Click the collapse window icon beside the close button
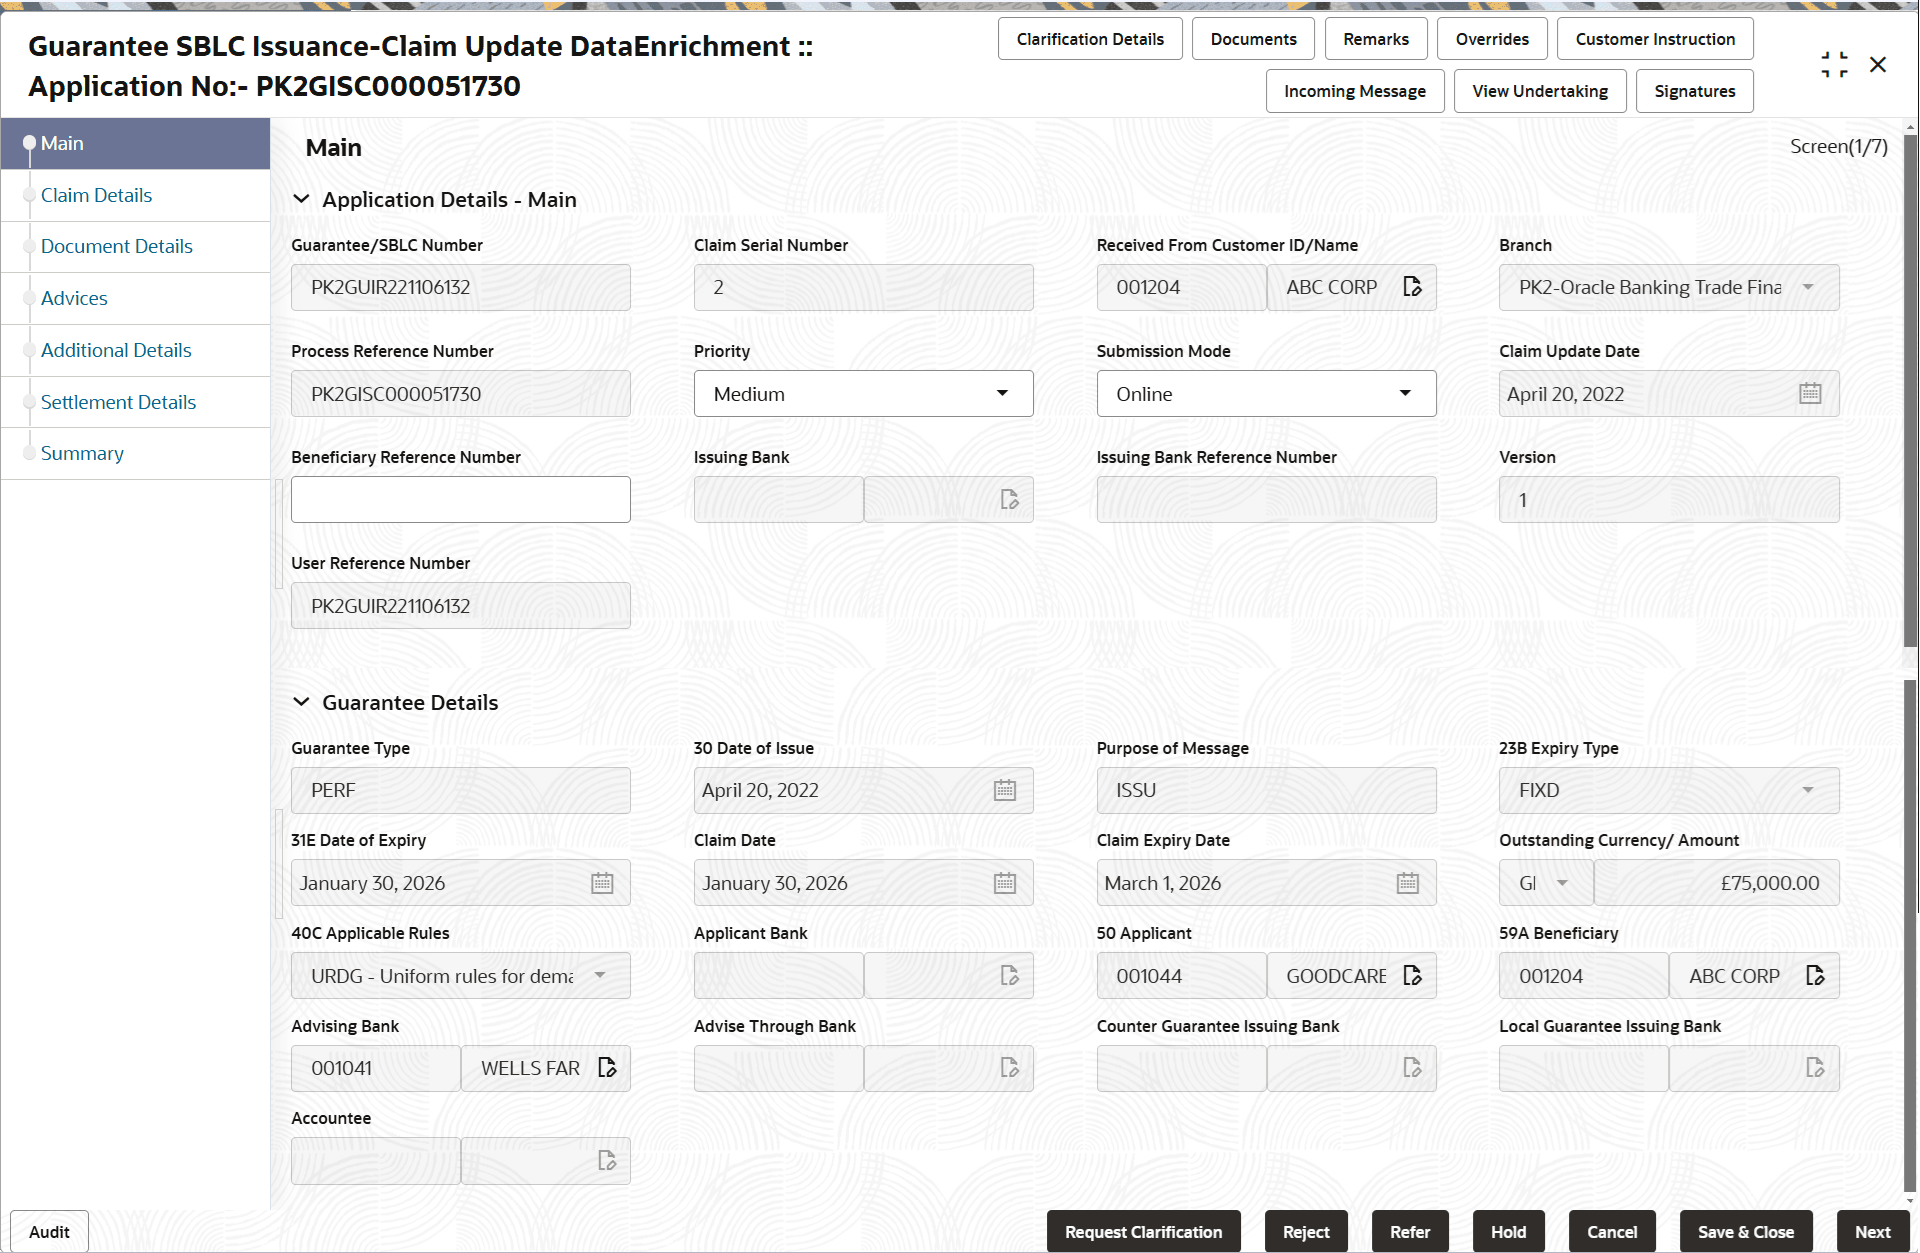1920x1253 pixels. [1834, 65]
